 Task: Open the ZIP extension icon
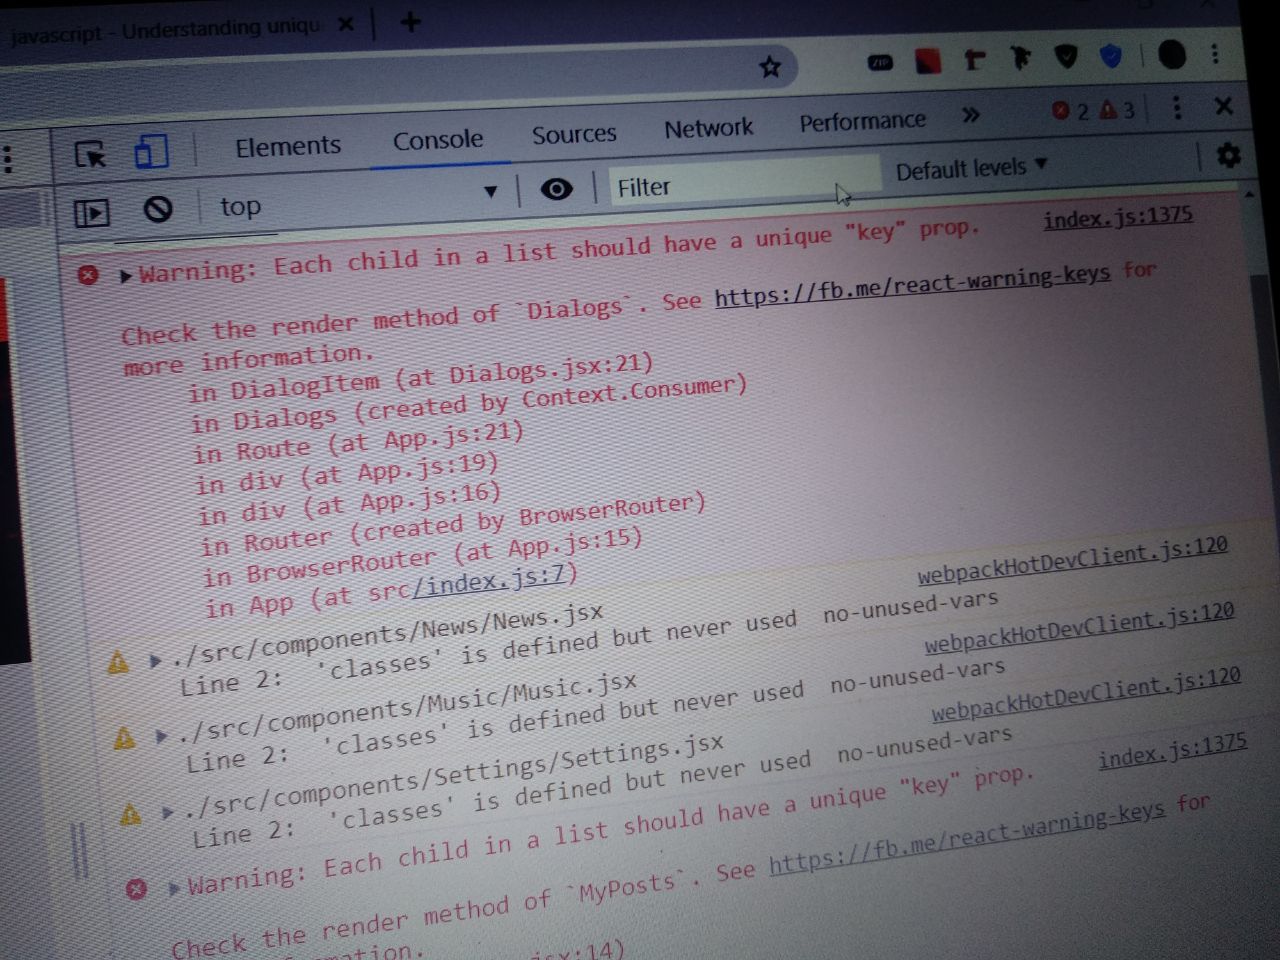tap(880, 62)
